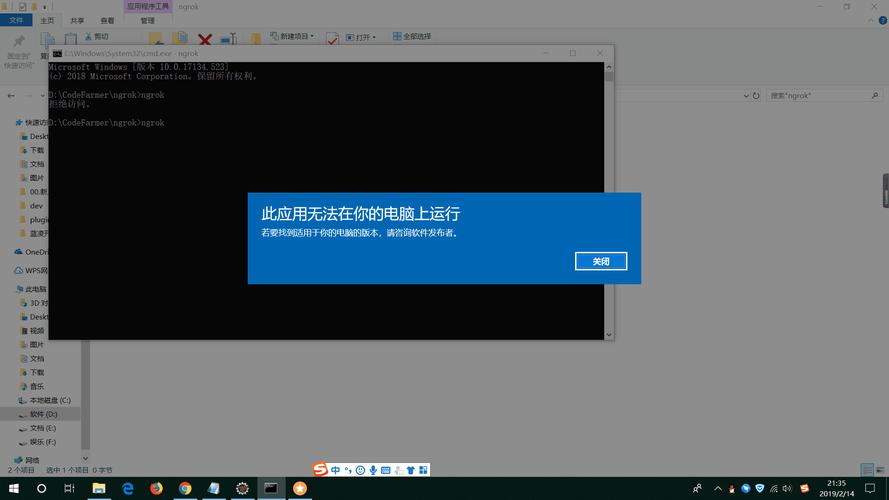Launch Microsoft Edge from the taskbar
889x500 pixels.
point(128,488)
